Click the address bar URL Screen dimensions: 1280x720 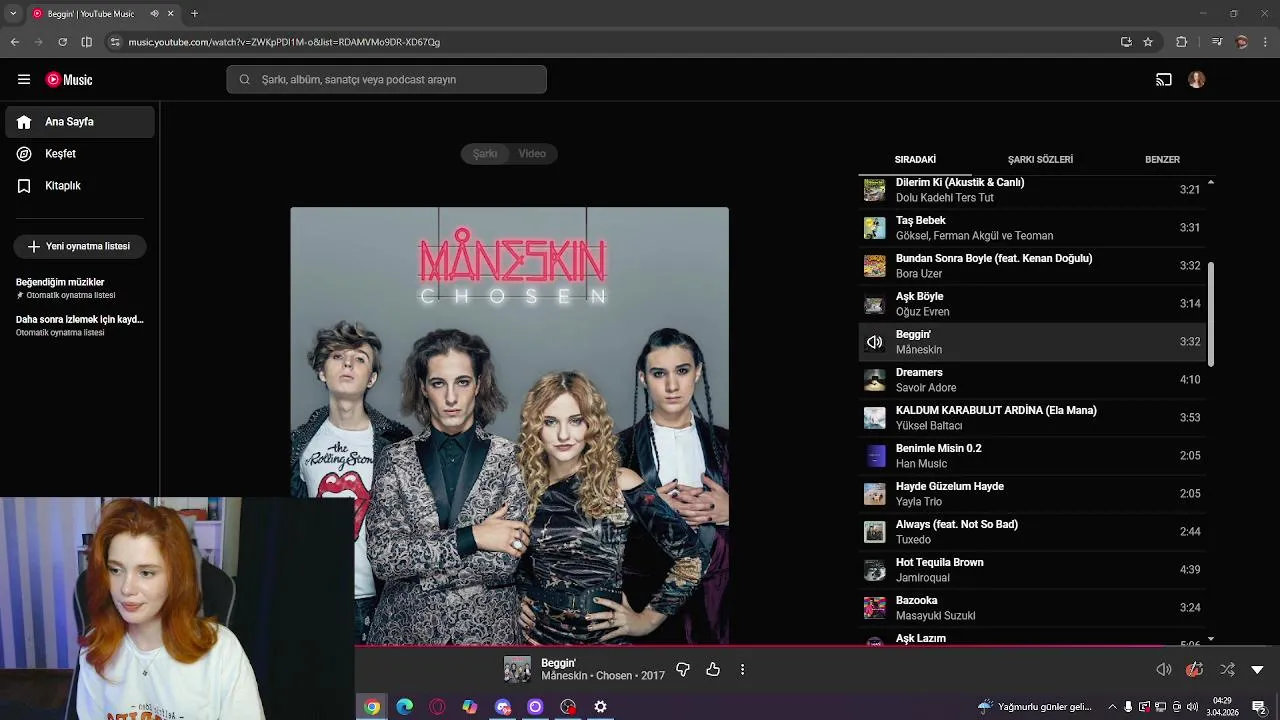click(284, 42)
